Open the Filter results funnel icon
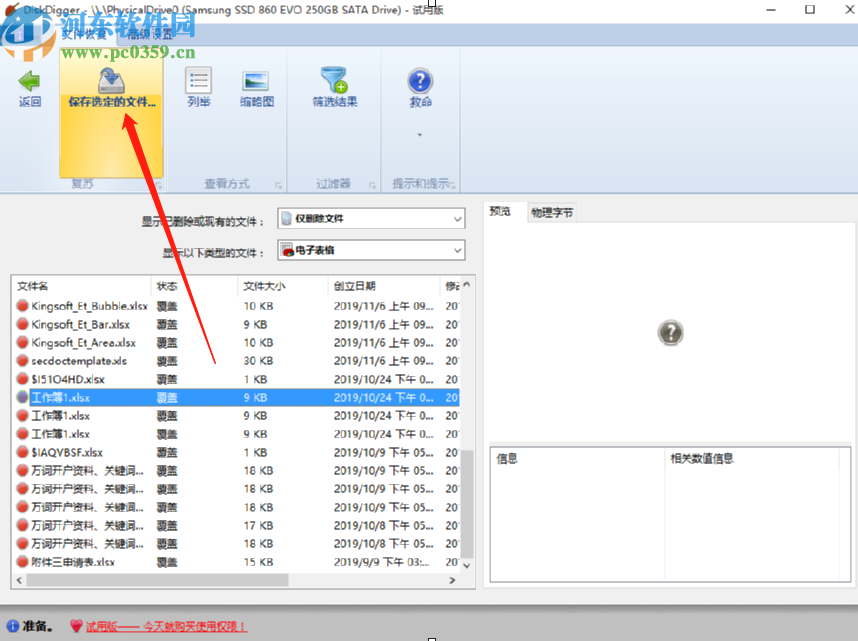Viewport: 858px width, 641px height. click(334, 80)
